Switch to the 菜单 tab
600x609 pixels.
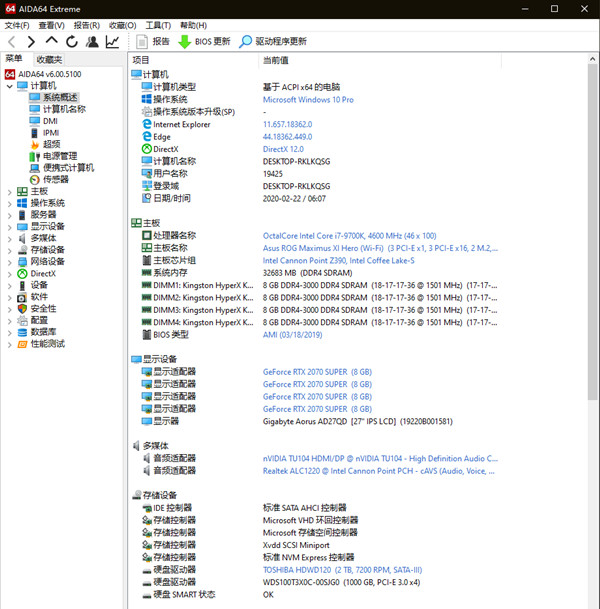[x=14, y=59]
